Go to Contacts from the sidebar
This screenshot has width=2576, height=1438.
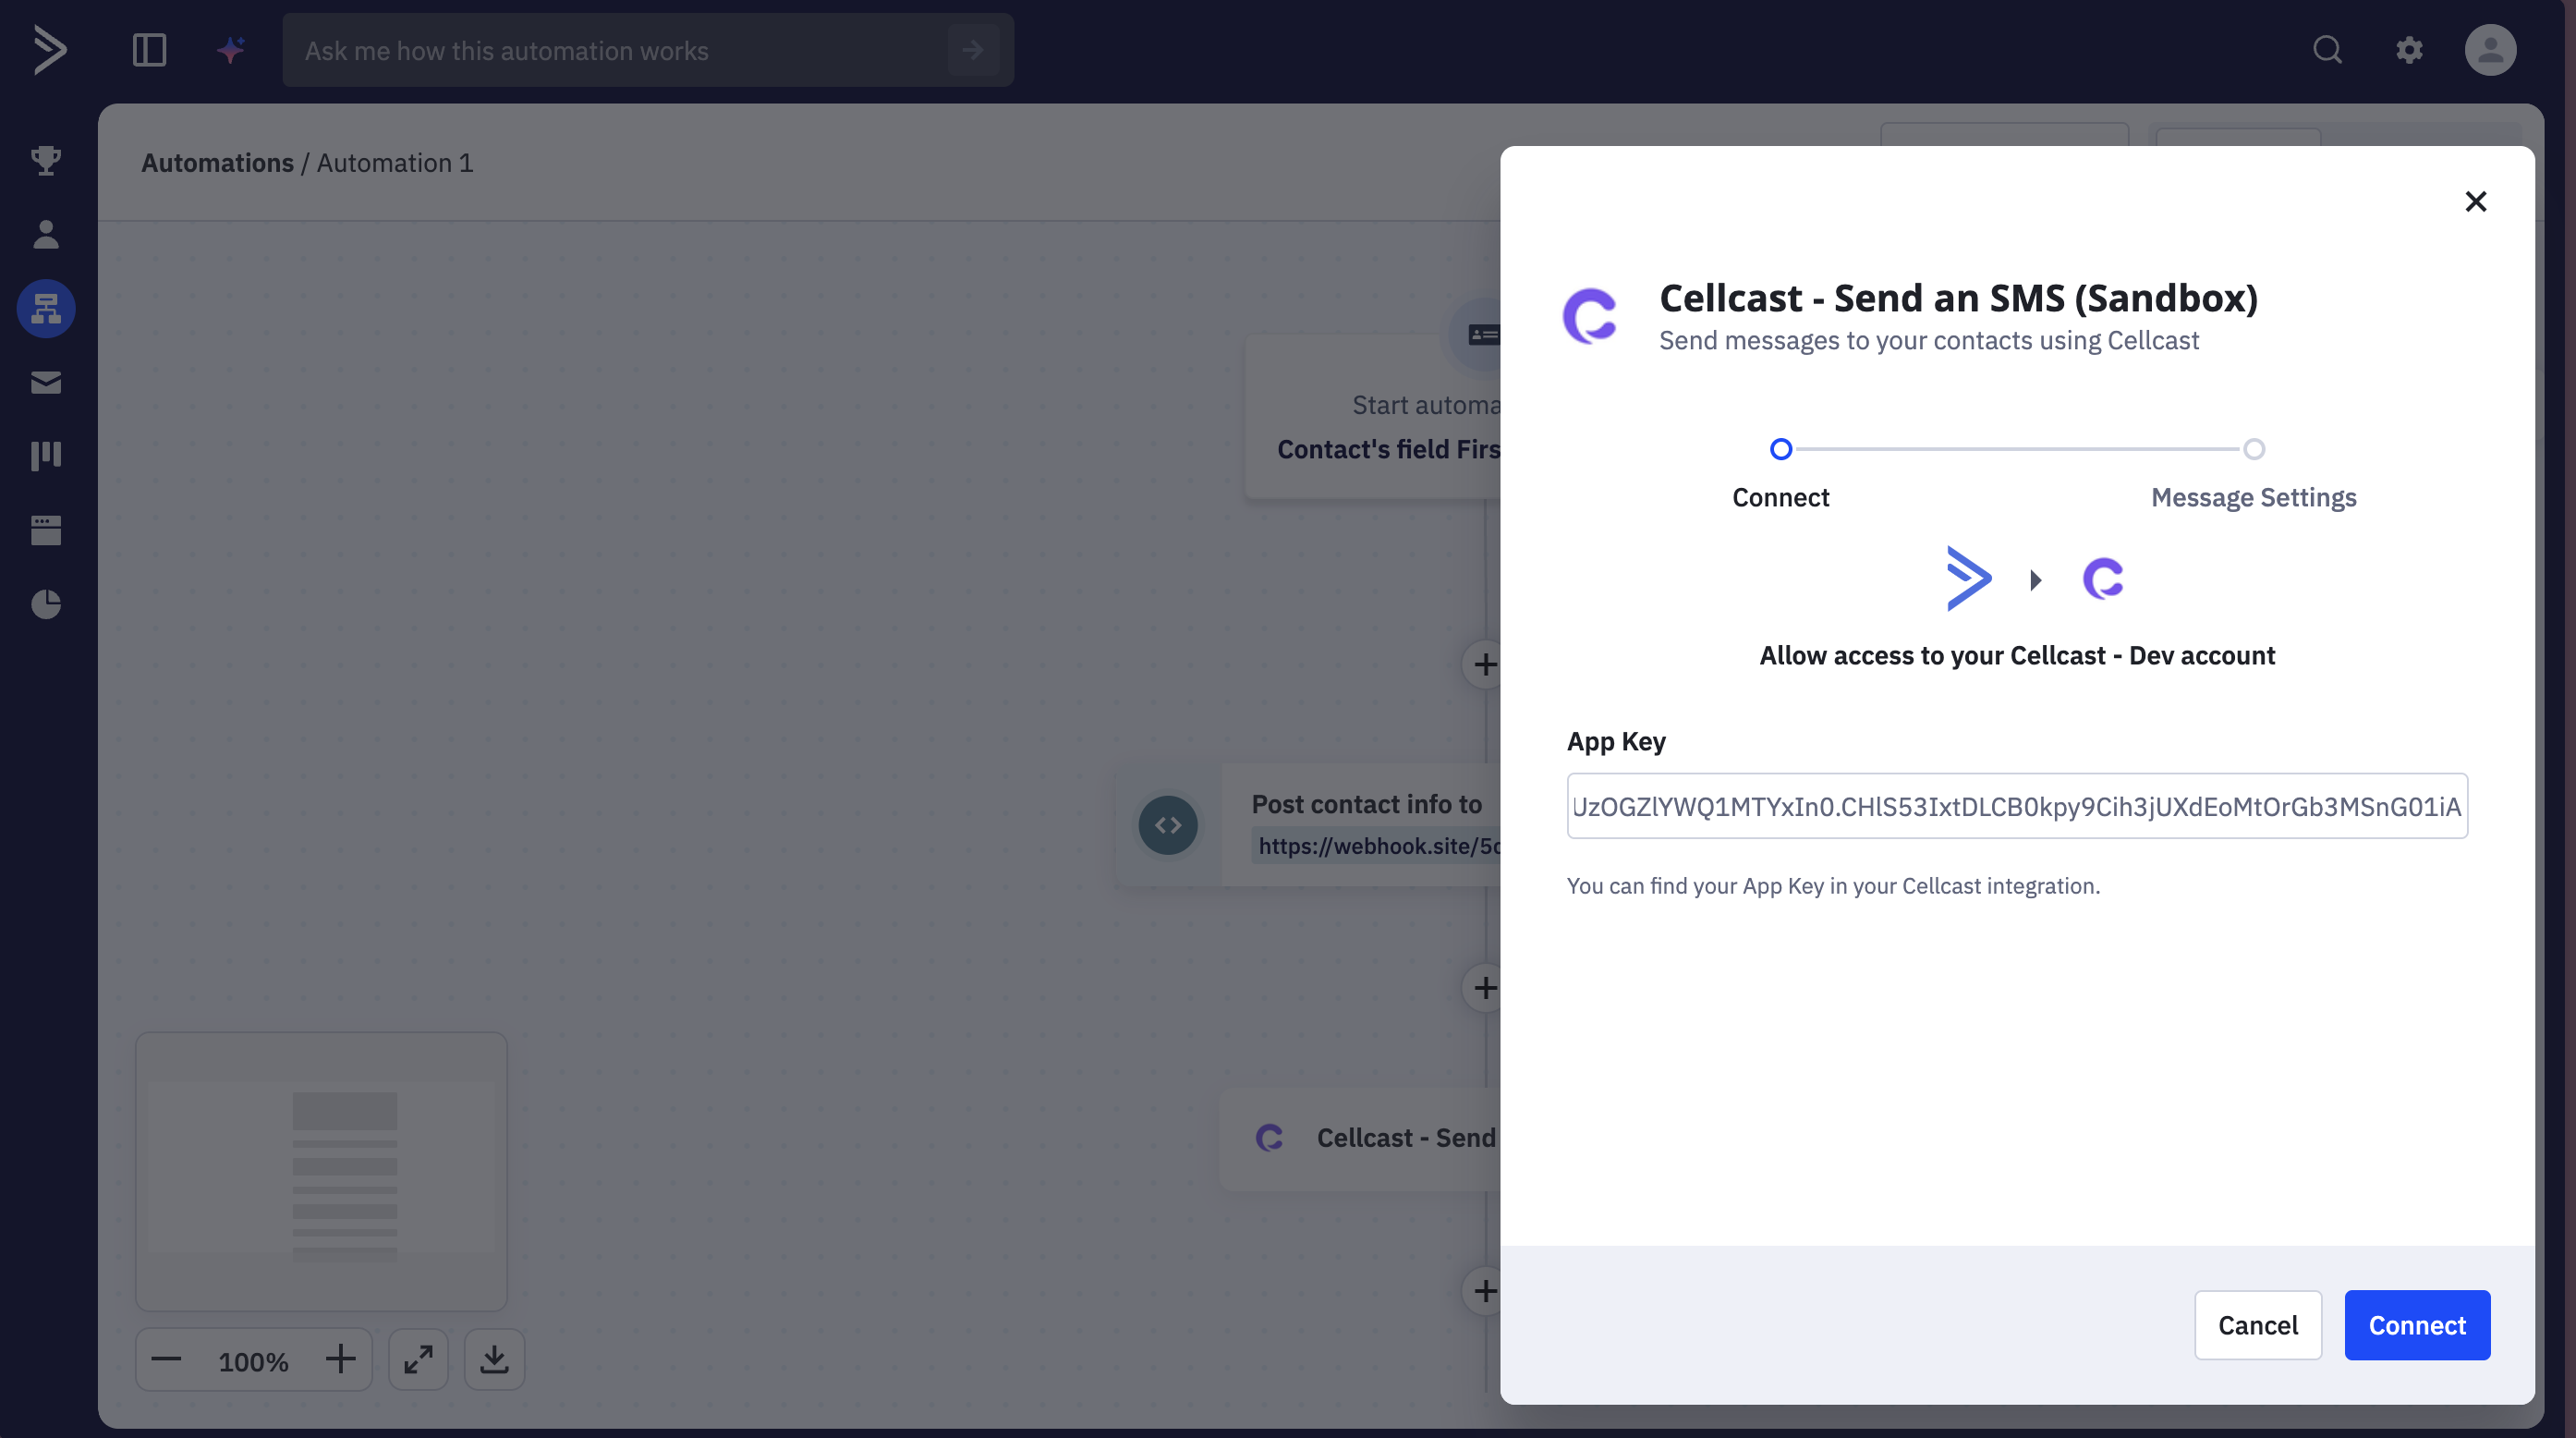coord(46,234)
